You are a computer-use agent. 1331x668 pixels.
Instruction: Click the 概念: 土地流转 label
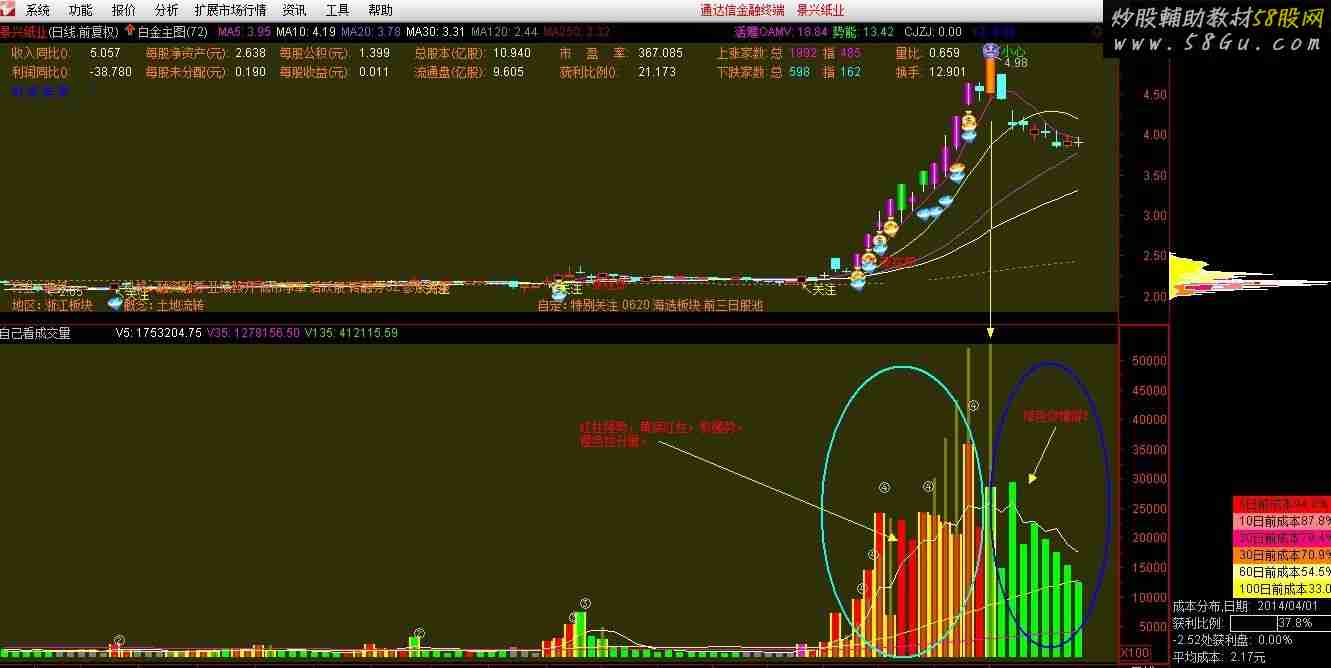point(163,305)
